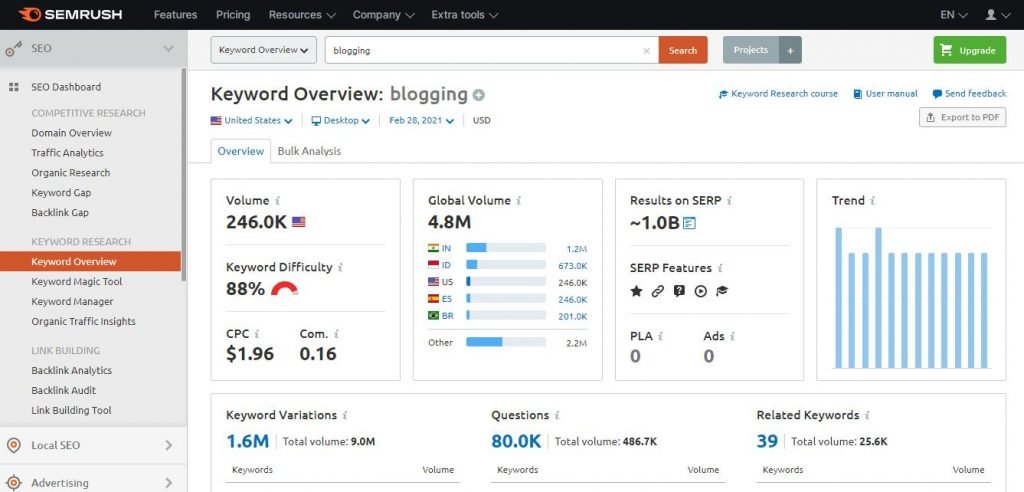Click the graduation cap SERP feature icon

click(x=722, y=291)
